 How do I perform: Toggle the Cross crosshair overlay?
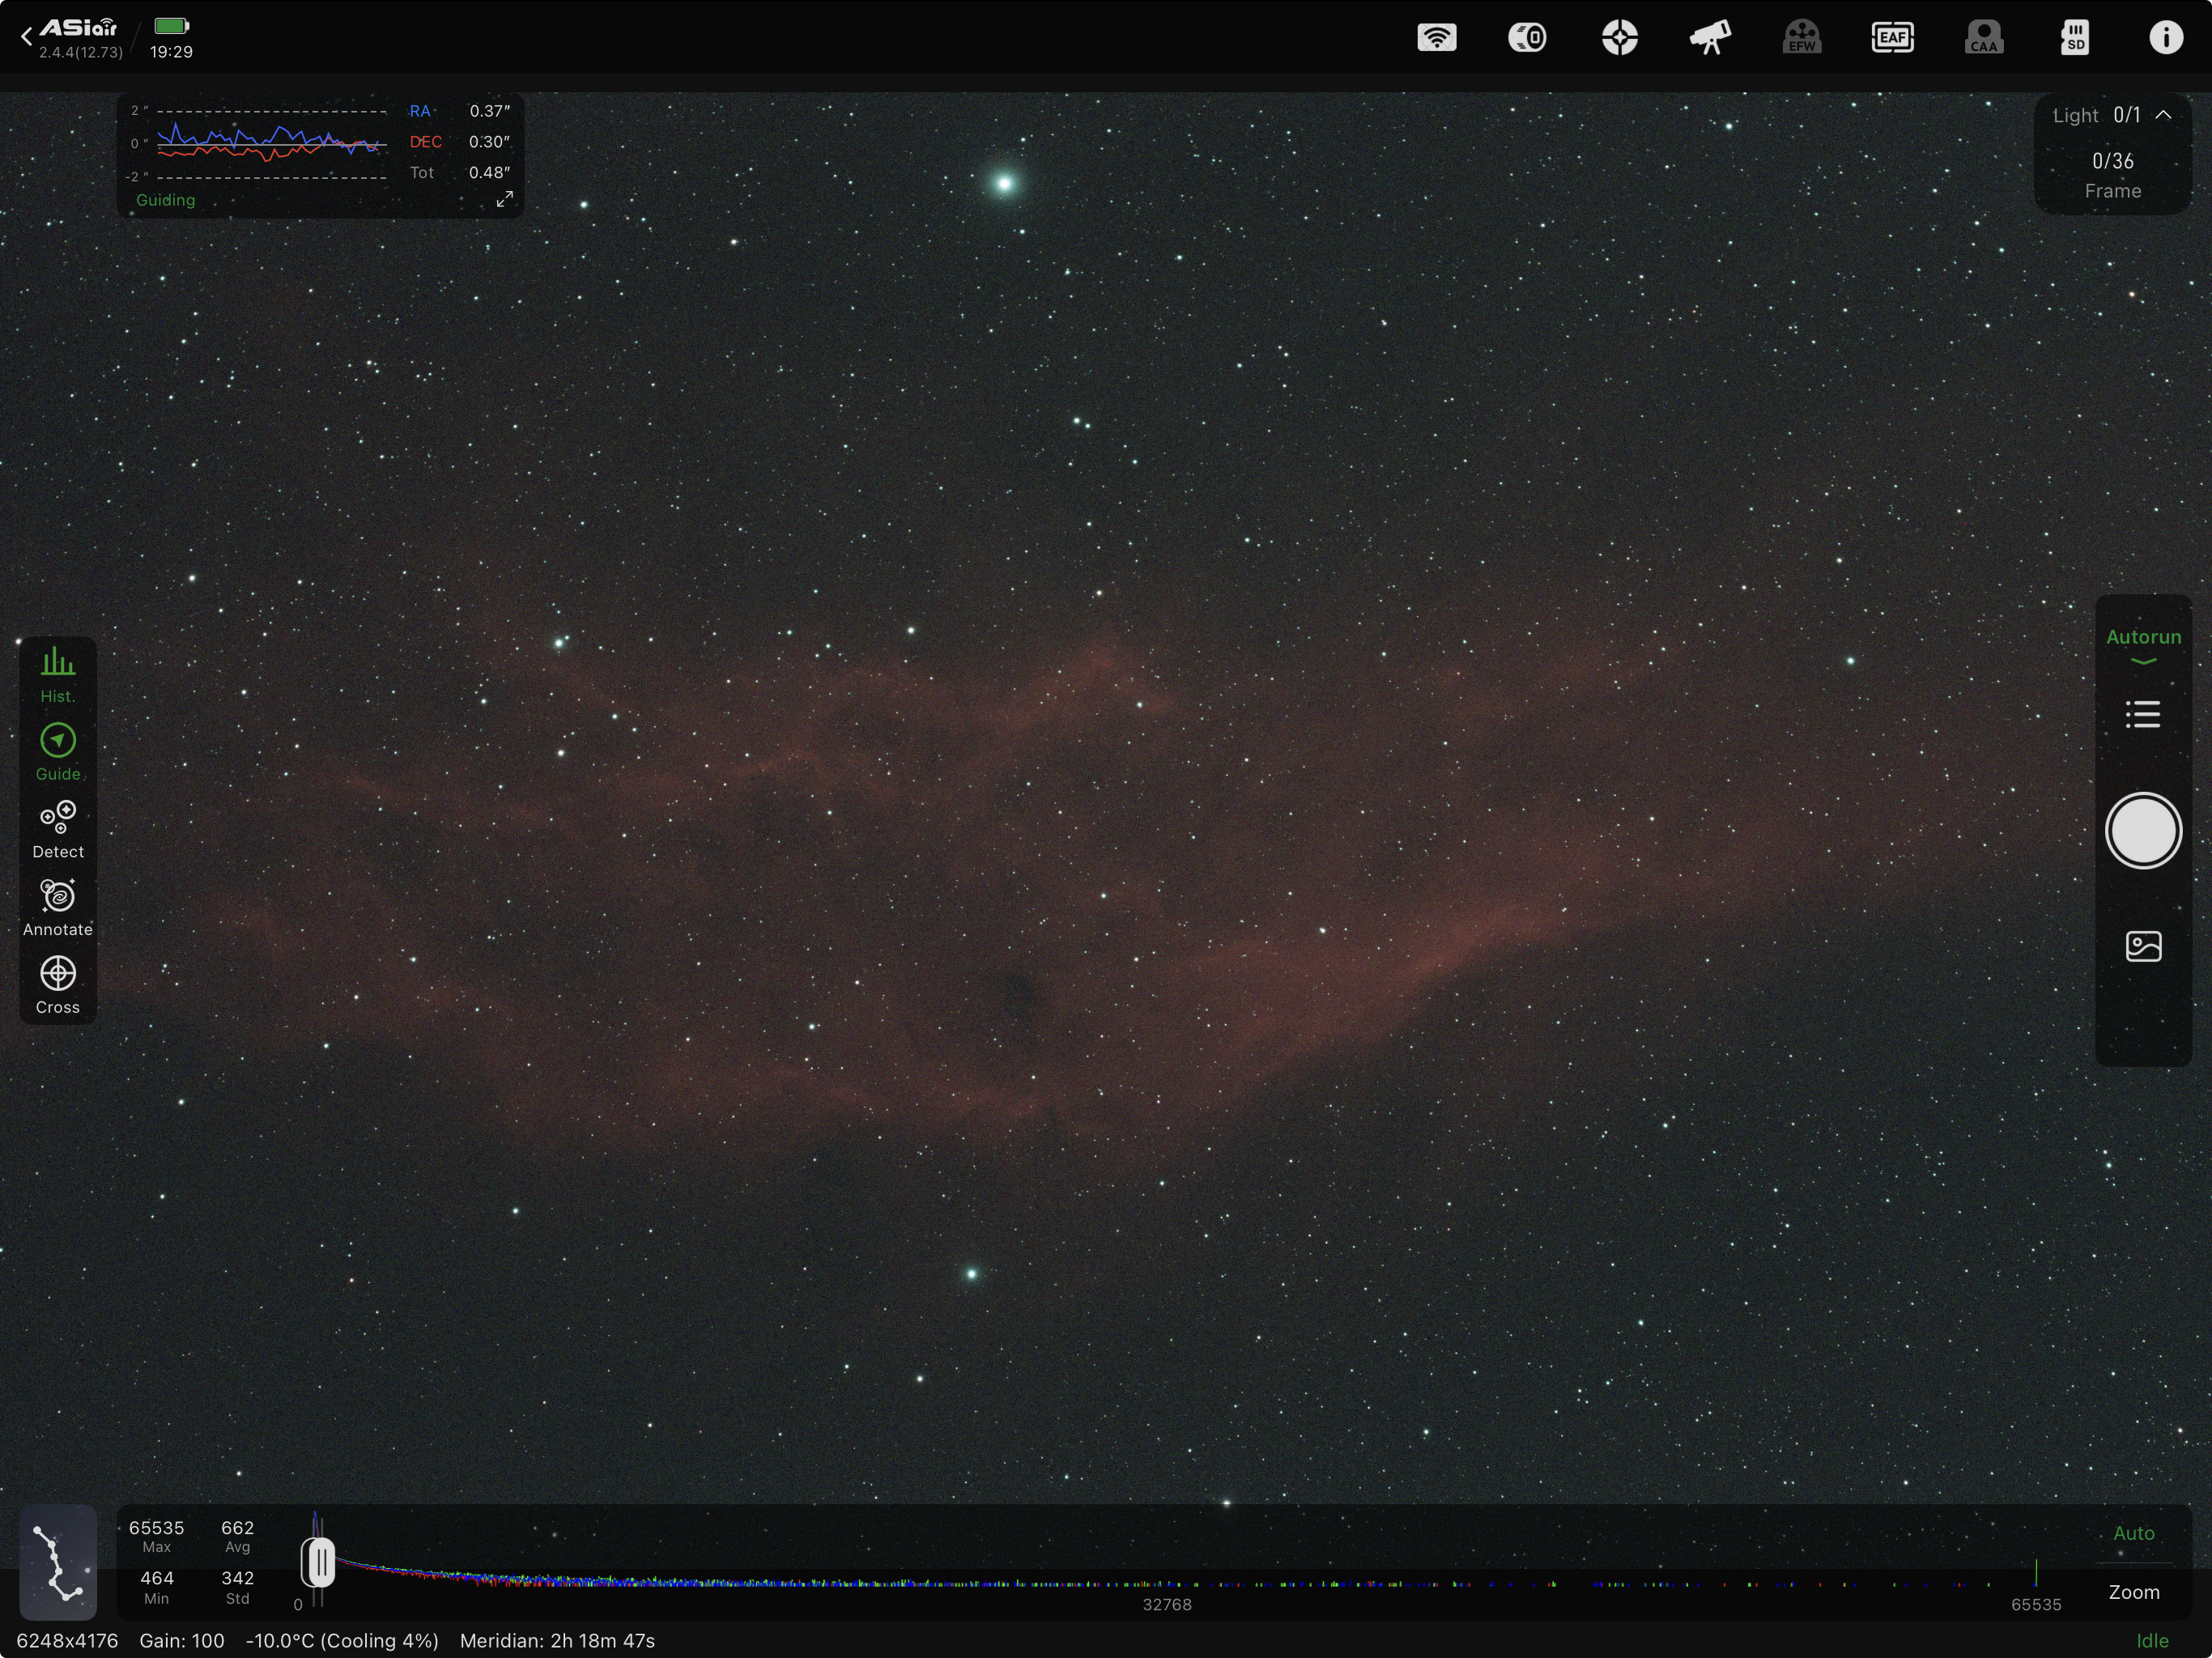point(58,985)
